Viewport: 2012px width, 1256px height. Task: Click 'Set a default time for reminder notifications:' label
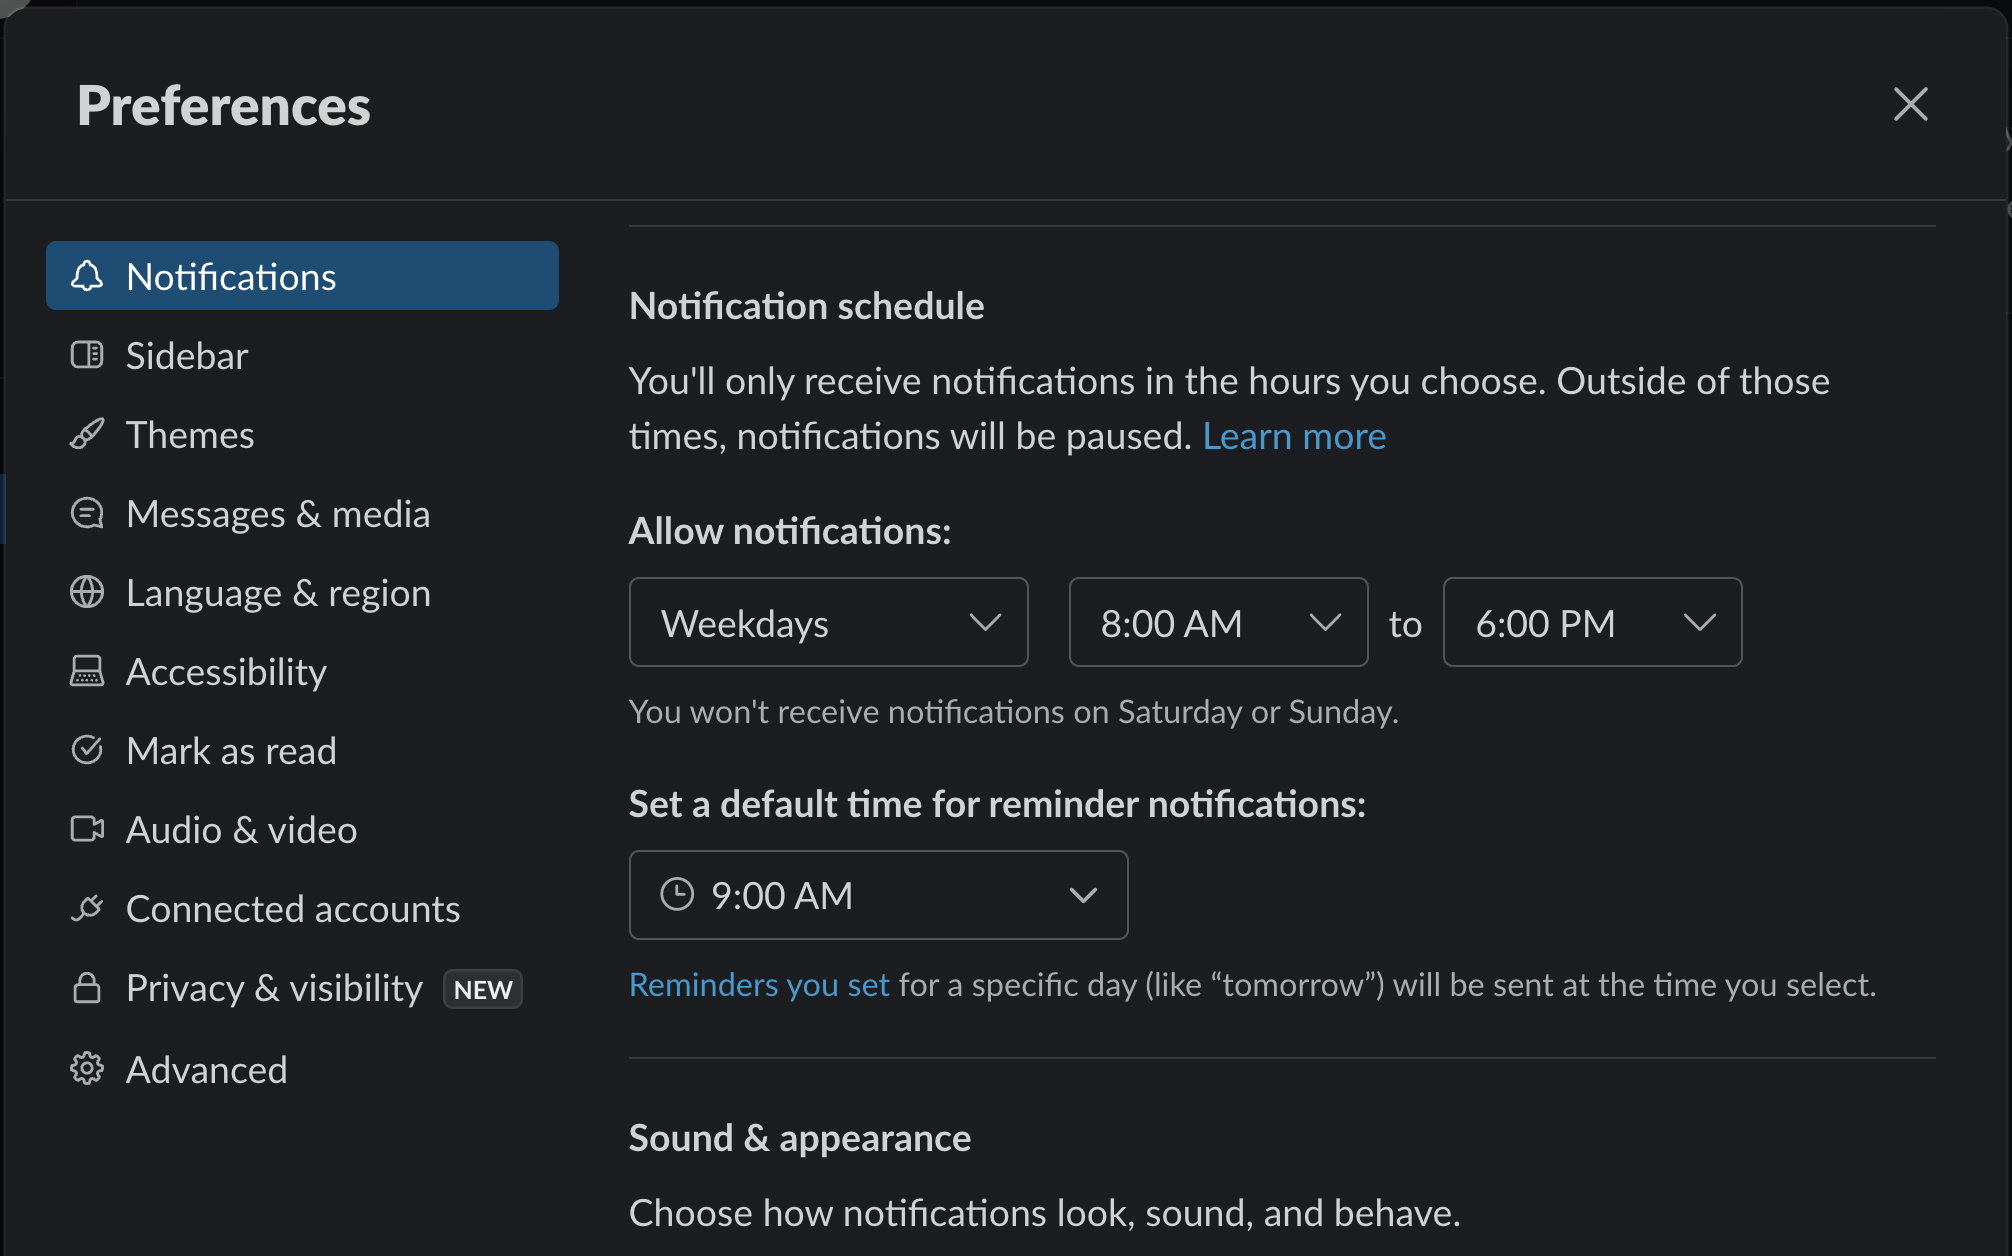(997, 804)
